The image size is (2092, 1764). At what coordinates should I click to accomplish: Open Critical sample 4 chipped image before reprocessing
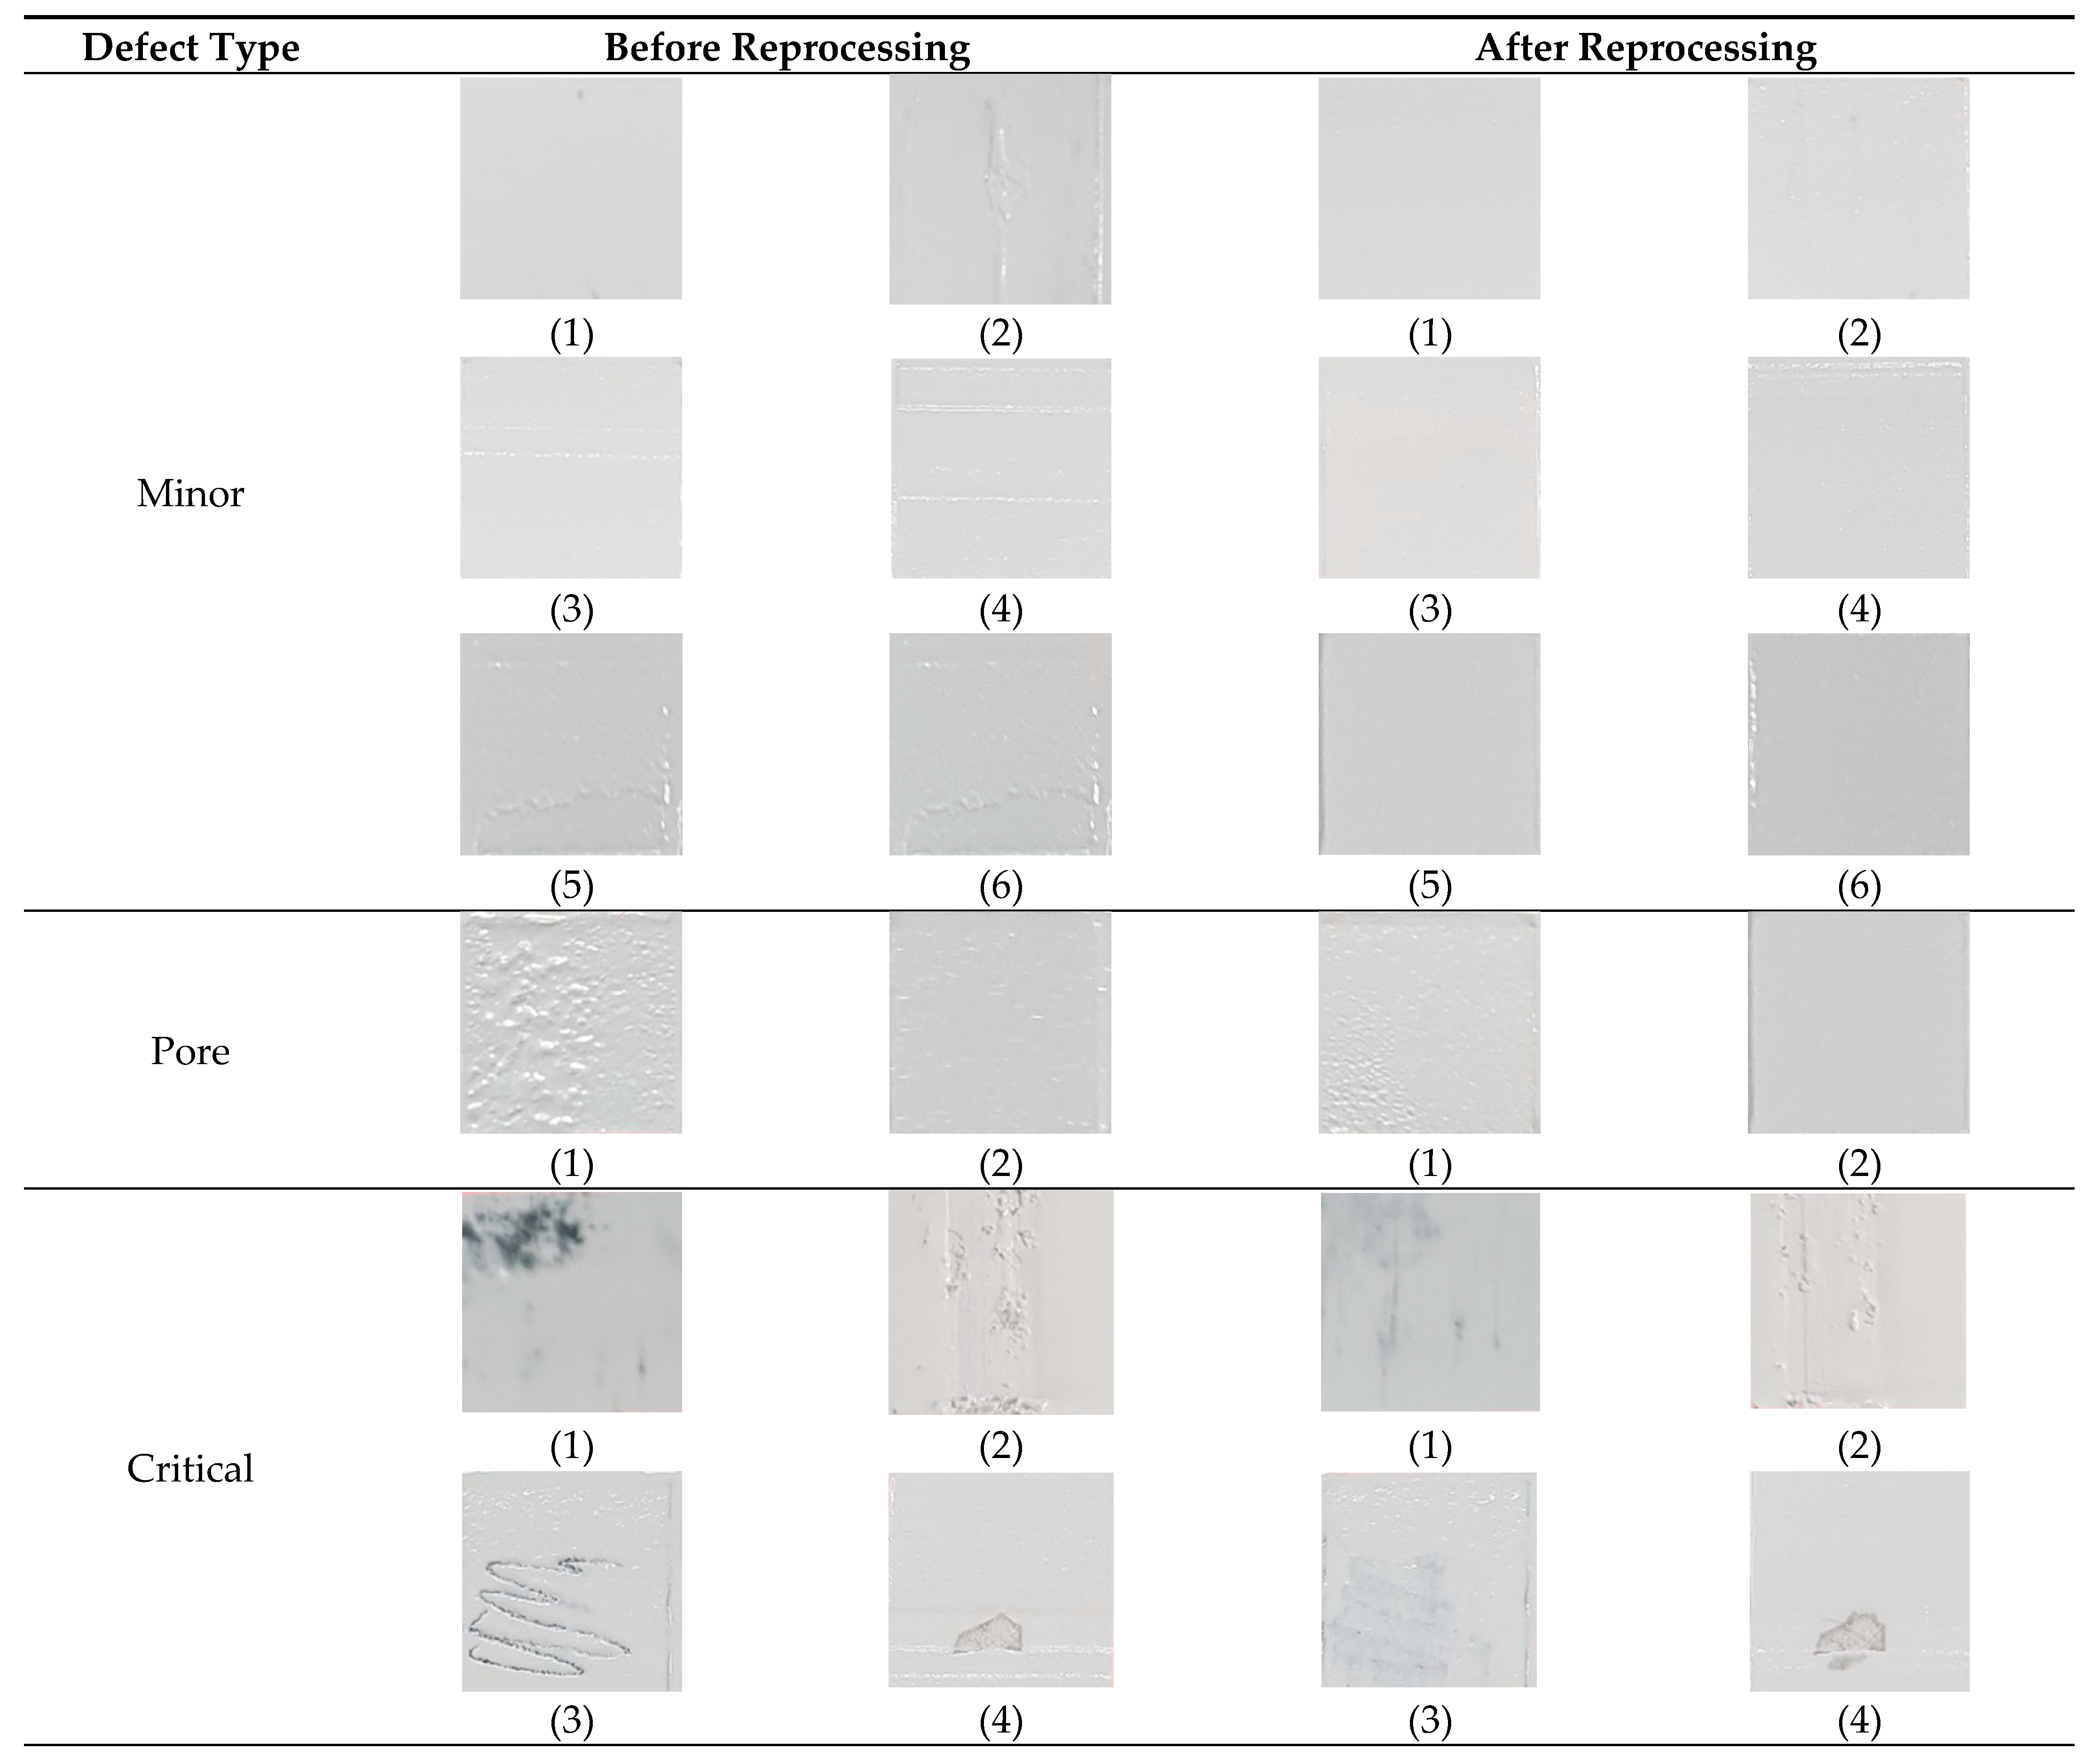1000,1580
